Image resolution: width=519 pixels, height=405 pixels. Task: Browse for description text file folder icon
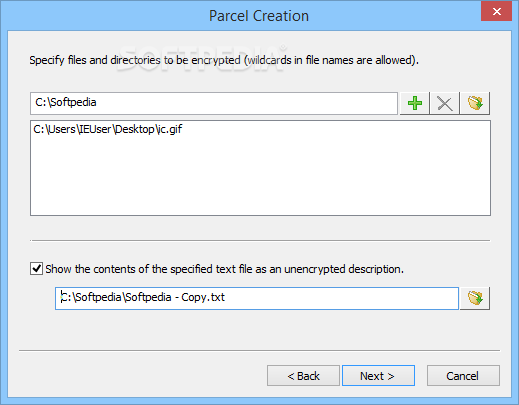pyautogui.click(x=475, y=298)
